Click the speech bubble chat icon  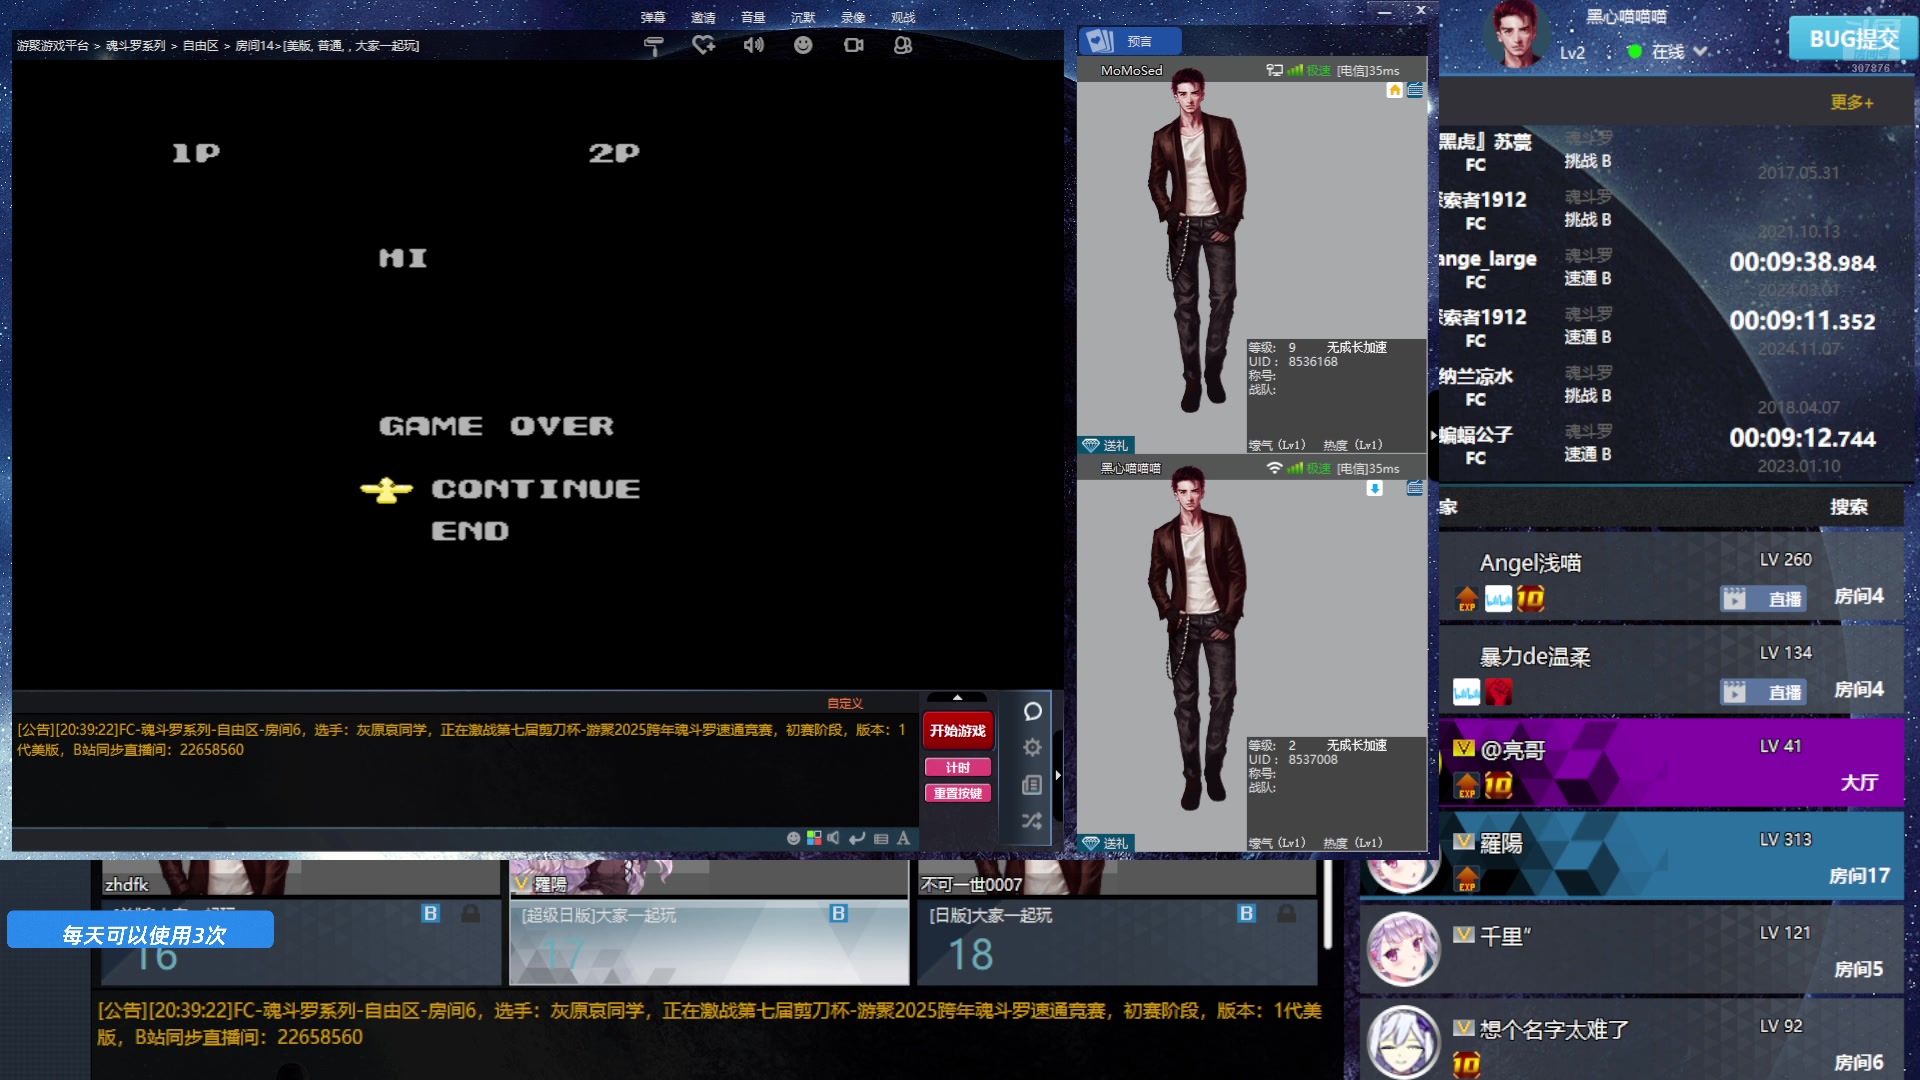[x=1033, y=711]
